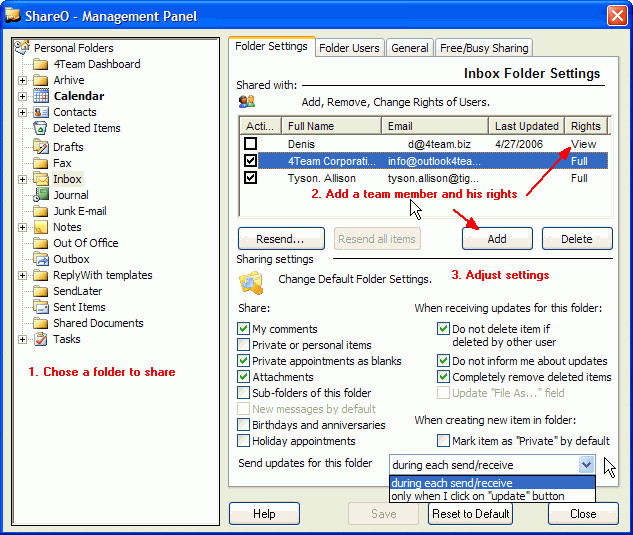633x535 pixels.
Task: Enable Sub-folders of this folder
Action: pos(243,392)
